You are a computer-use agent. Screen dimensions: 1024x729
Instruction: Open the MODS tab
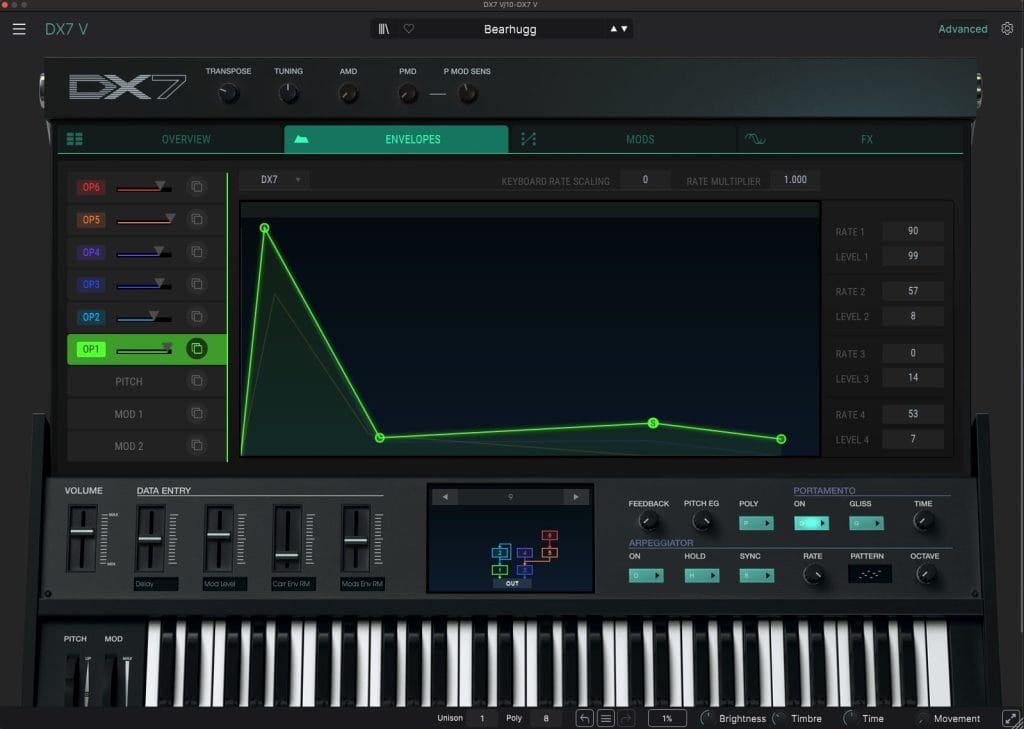click(640, 139)
